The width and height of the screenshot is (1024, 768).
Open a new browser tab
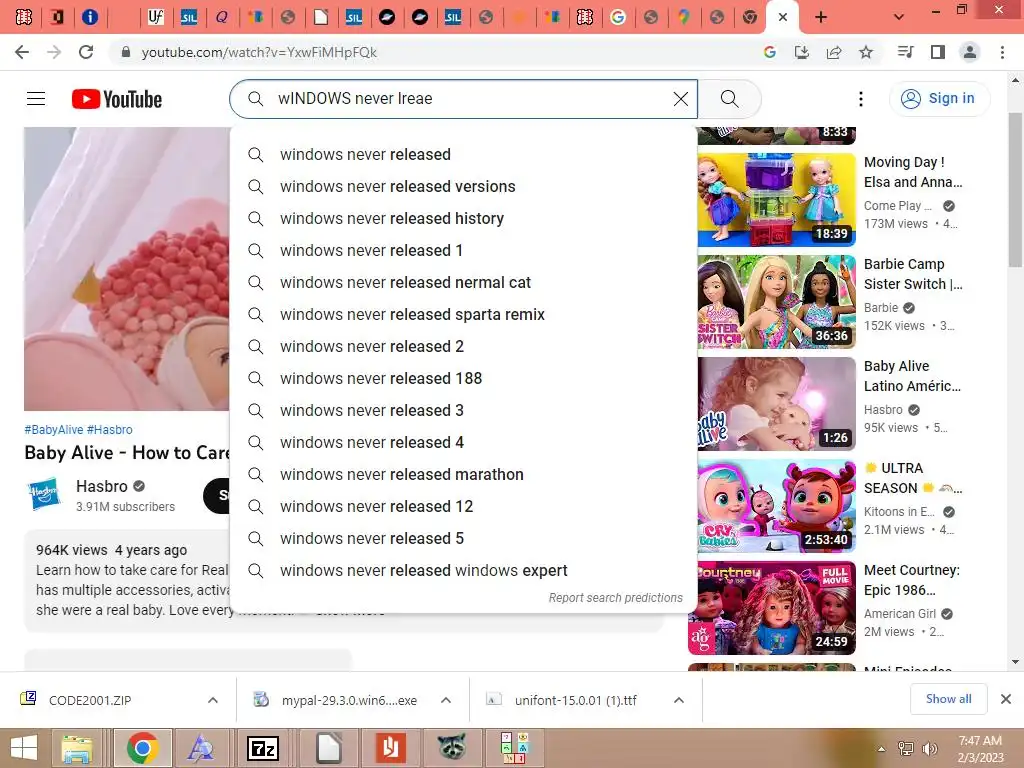pos(821,17)
